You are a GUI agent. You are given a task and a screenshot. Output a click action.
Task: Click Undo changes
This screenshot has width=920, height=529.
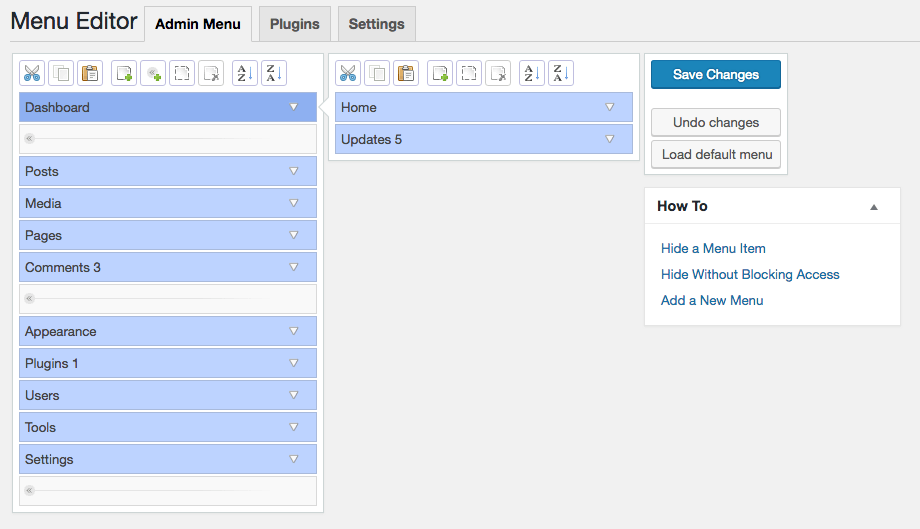tap(716, 123)
